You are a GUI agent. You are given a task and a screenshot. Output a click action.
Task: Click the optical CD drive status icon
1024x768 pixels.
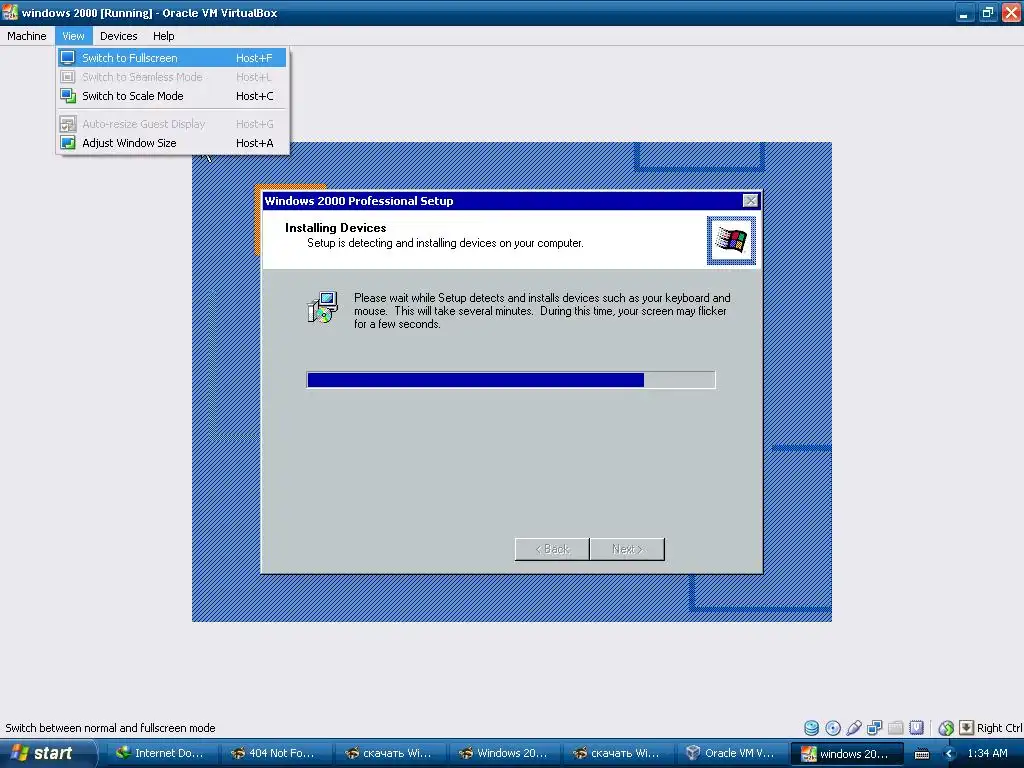click(x=833, y=728)
